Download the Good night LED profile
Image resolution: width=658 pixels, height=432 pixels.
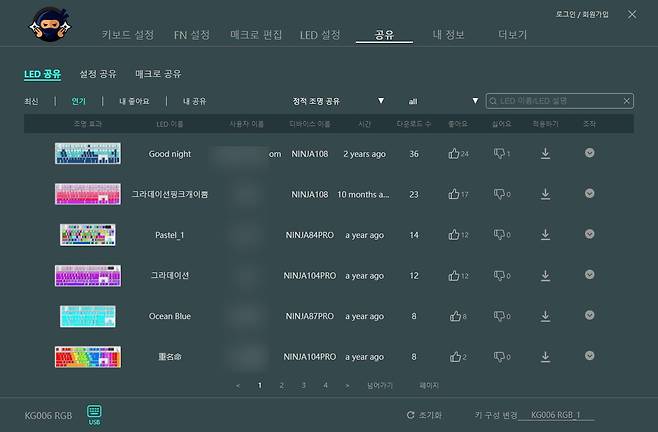point(545,154)
